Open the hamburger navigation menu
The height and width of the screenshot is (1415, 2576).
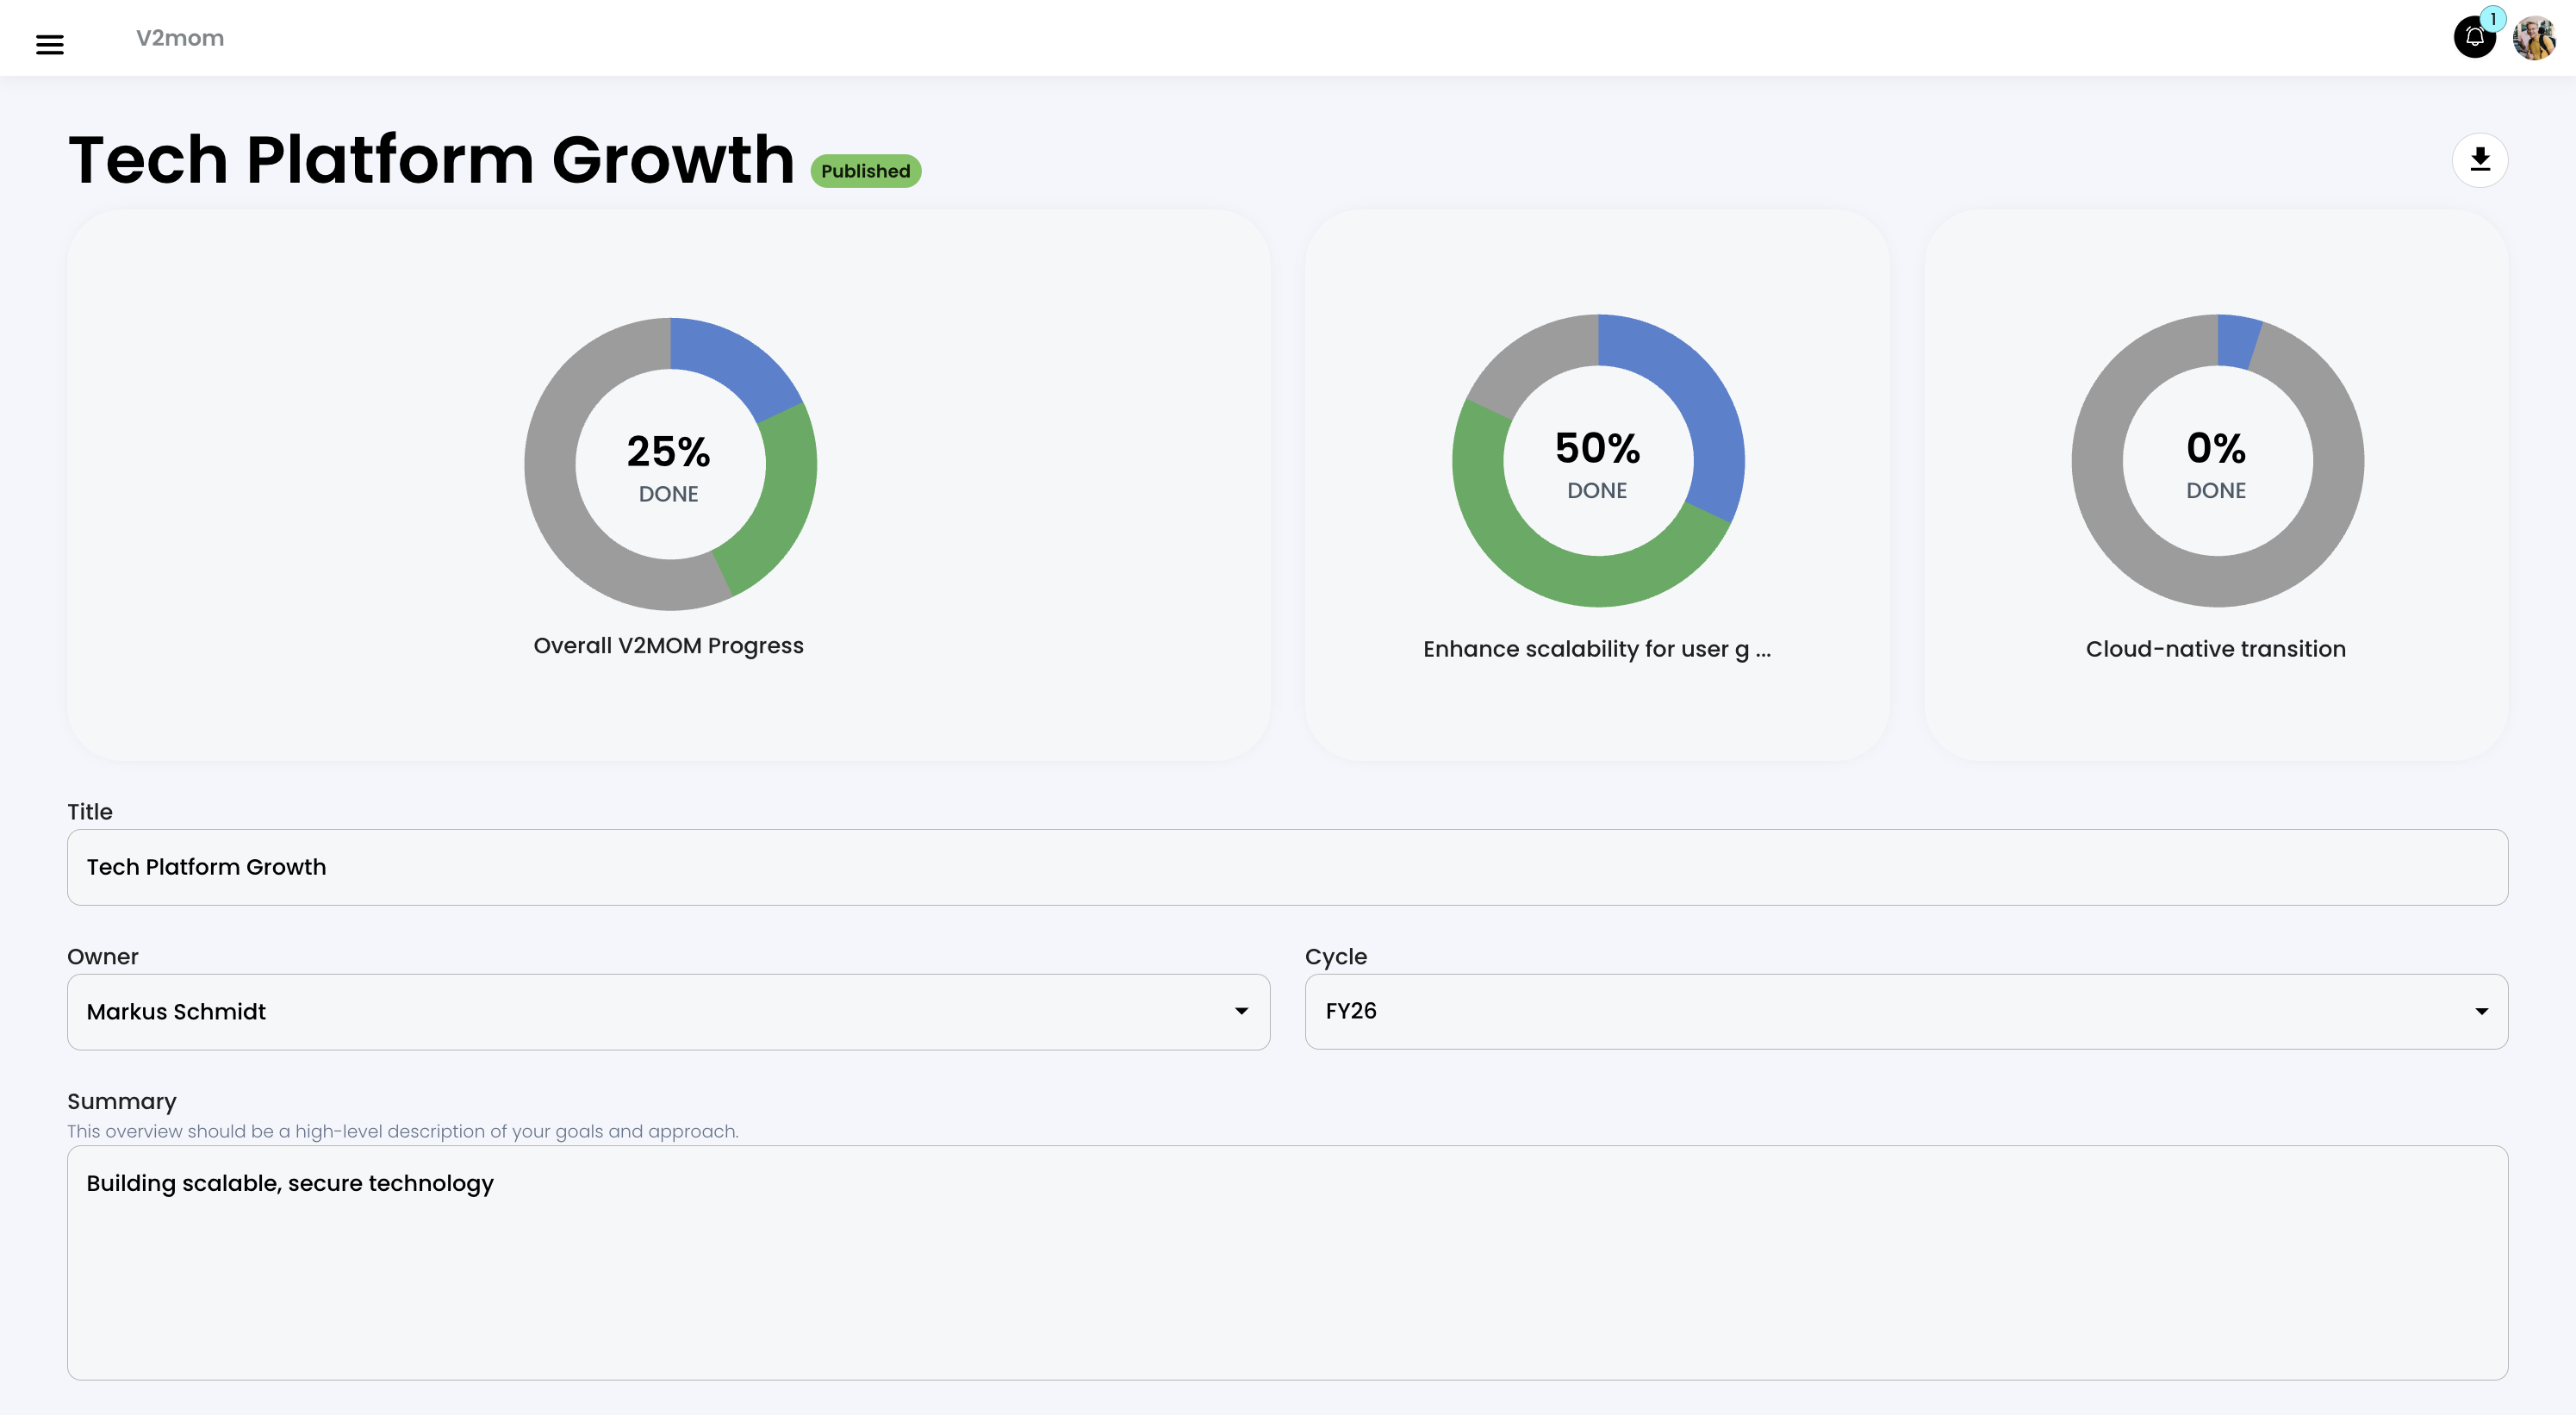pyautogui.click(x=50, y=44)
